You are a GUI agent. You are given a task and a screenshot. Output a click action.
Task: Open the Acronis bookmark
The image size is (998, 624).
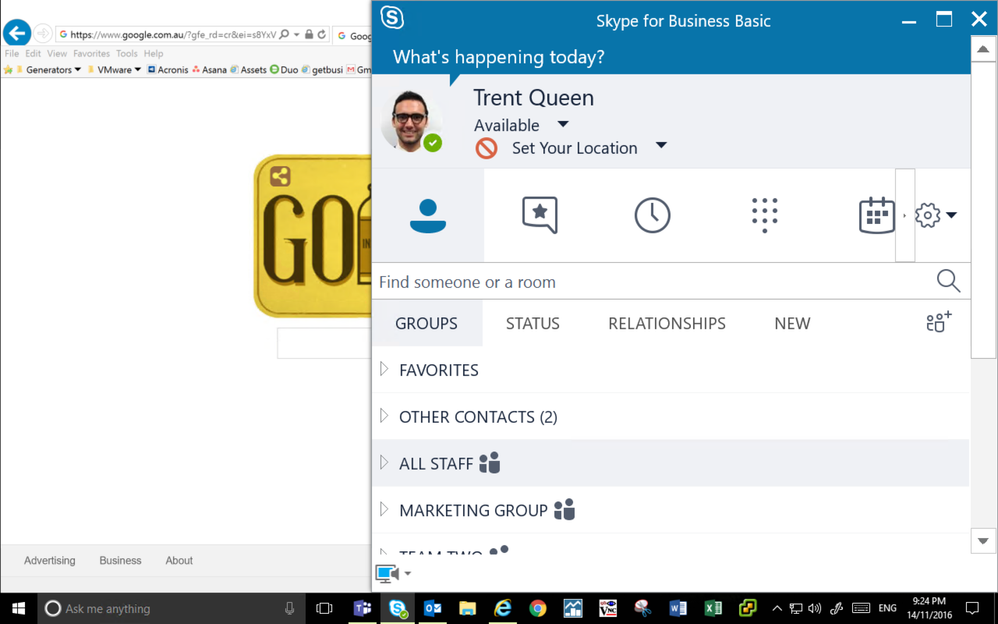coord(168,69)
